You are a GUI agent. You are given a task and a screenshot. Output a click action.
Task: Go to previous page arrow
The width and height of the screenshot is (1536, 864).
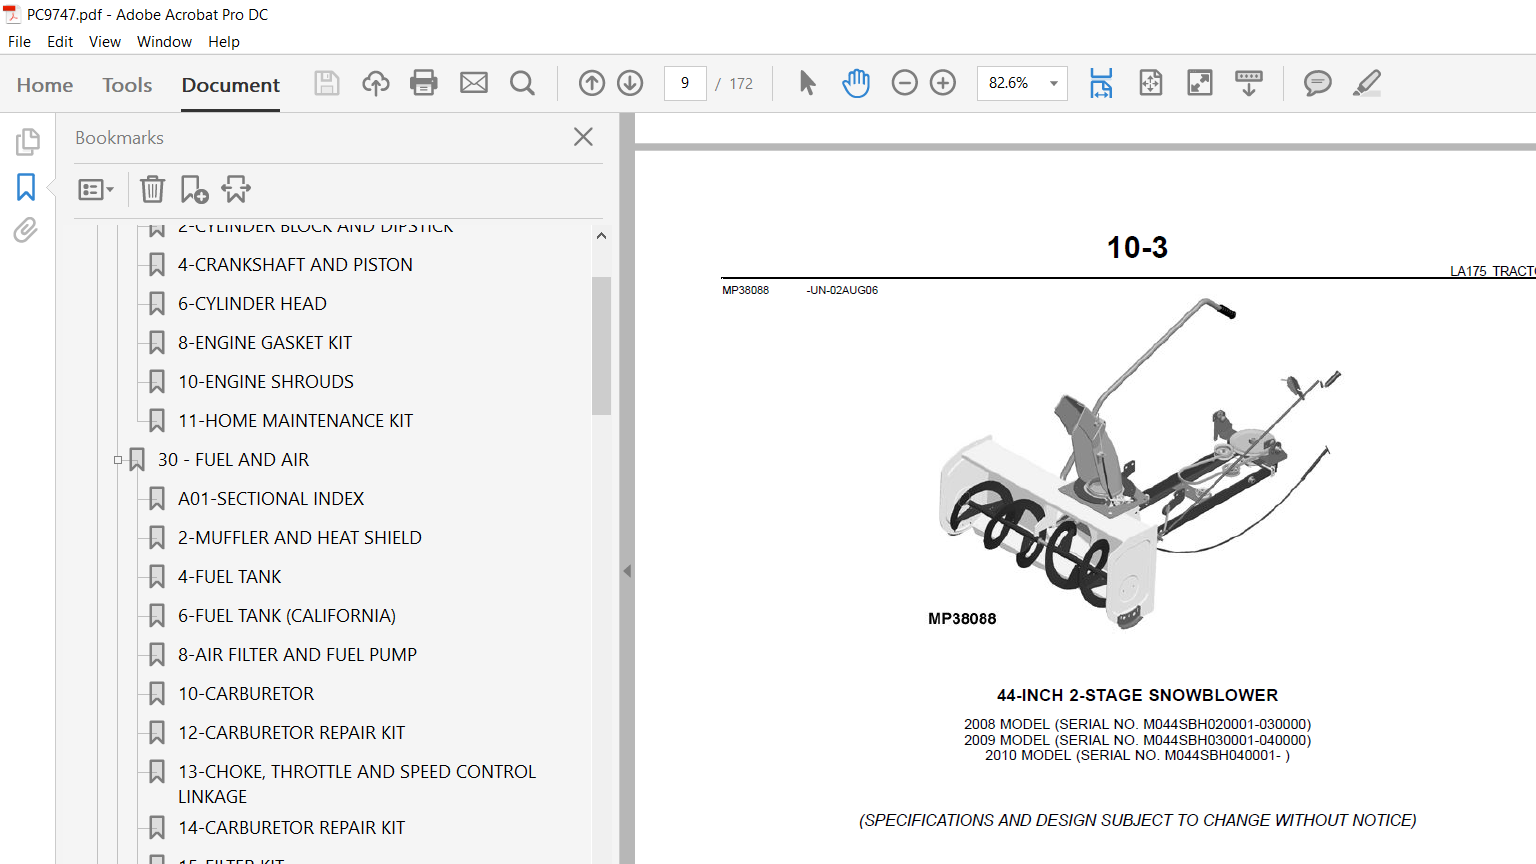click(x=592, y=83)
